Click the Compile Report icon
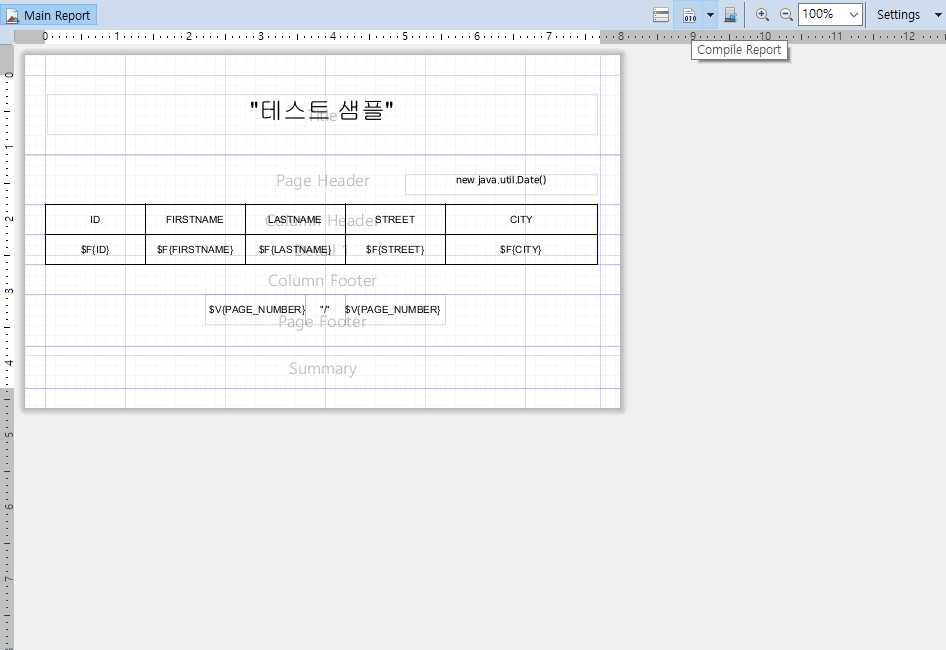946x650 pixels. pos(689,14)
